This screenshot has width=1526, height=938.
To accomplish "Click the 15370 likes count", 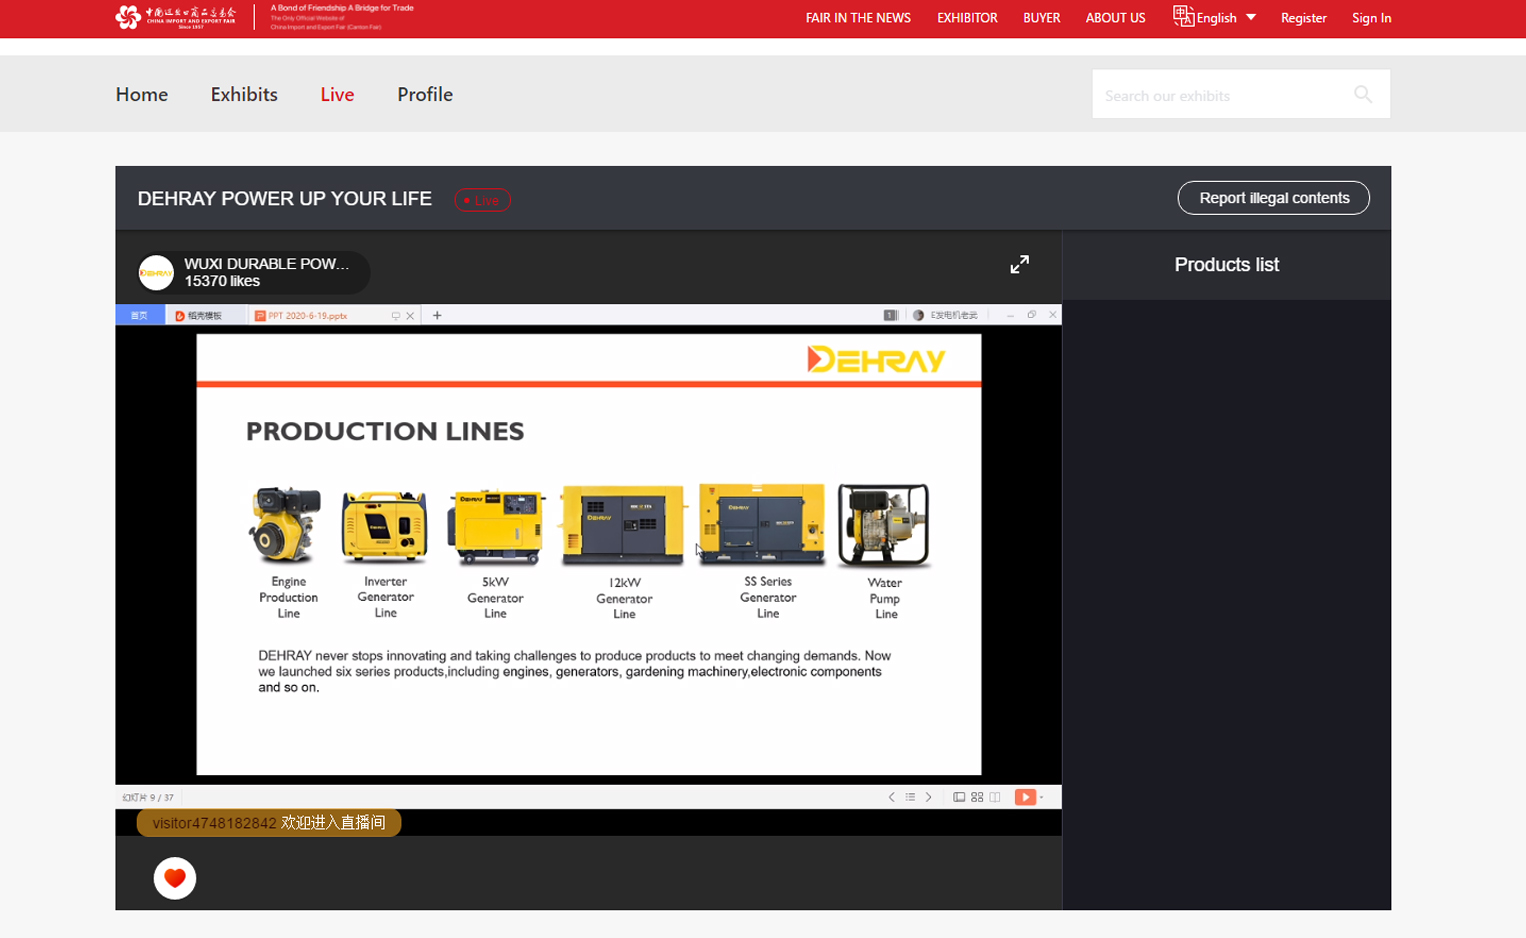I will pyautogui.click(x=222, y=281).
